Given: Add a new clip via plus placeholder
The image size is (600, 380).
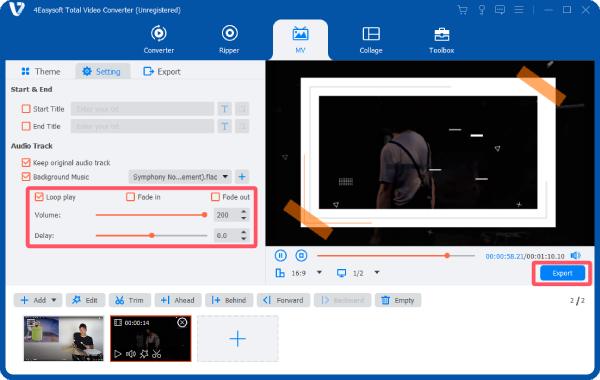Looking at the screenshot, I should 238,339.
